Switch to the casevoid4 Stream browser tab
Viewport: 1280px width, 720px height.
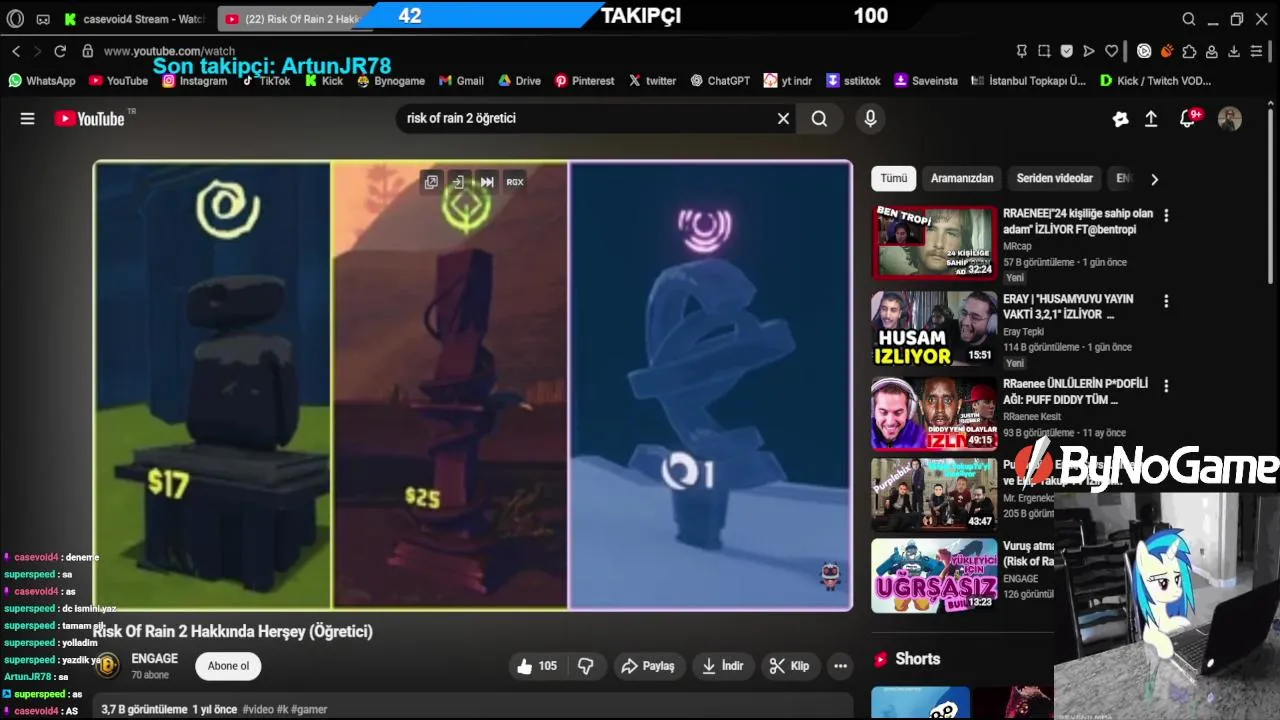click(x=135, y=19)
